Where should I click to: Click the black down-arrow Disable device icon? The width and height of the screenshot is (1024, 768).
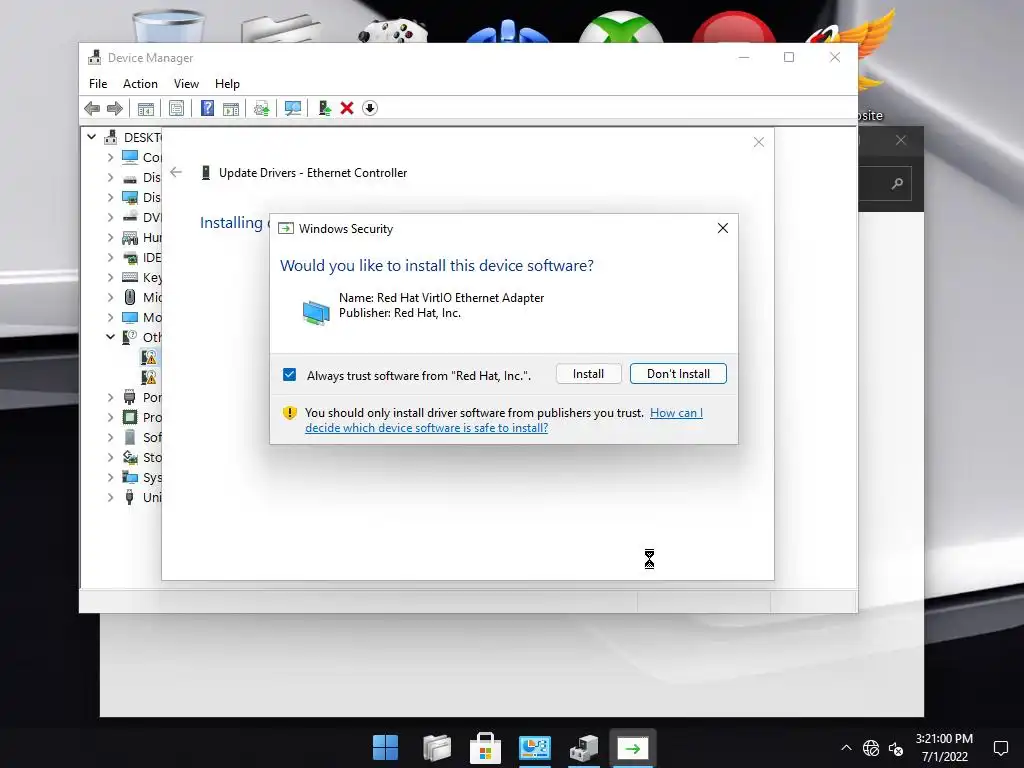tap(370, 108)
